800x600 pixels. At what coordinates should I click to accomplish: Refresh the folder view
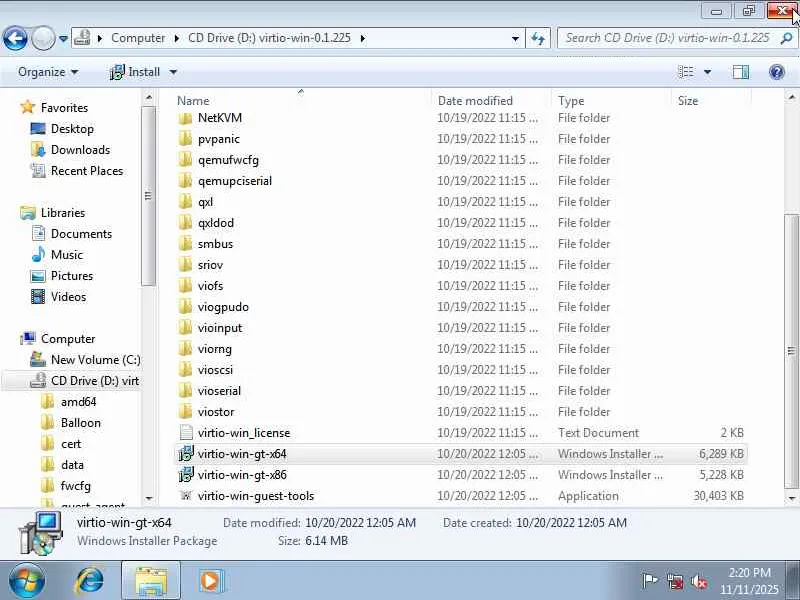538,38
